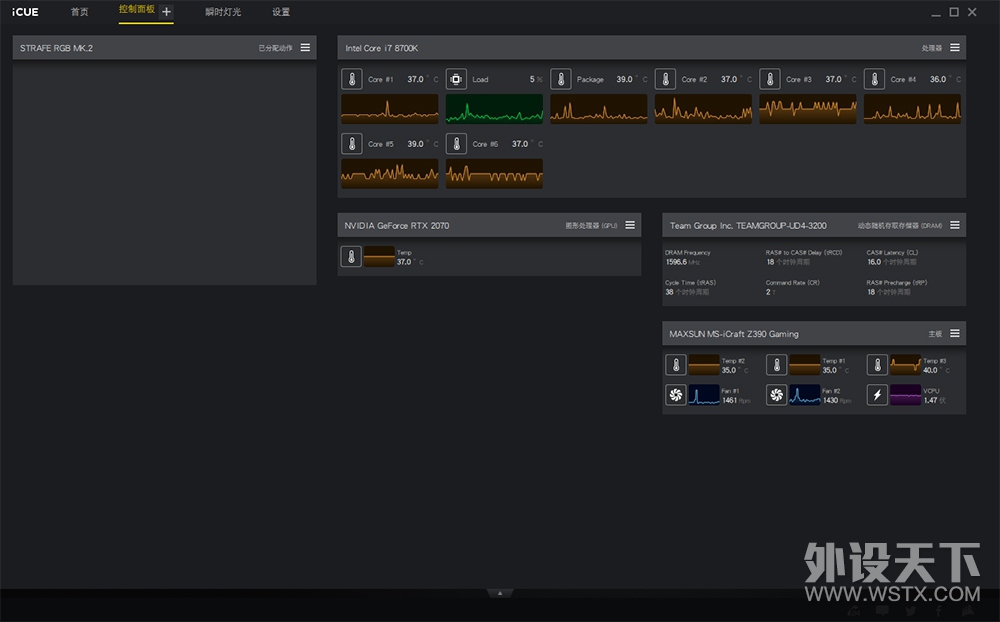
Task: Click the Core #3 temperature graph
Action: 808,109
